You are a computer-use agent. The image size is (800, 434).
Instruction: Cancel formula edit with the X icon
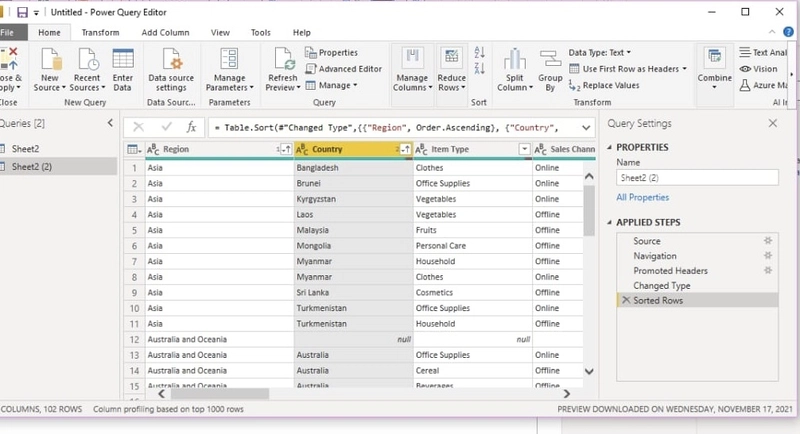[x=138, y=127]
